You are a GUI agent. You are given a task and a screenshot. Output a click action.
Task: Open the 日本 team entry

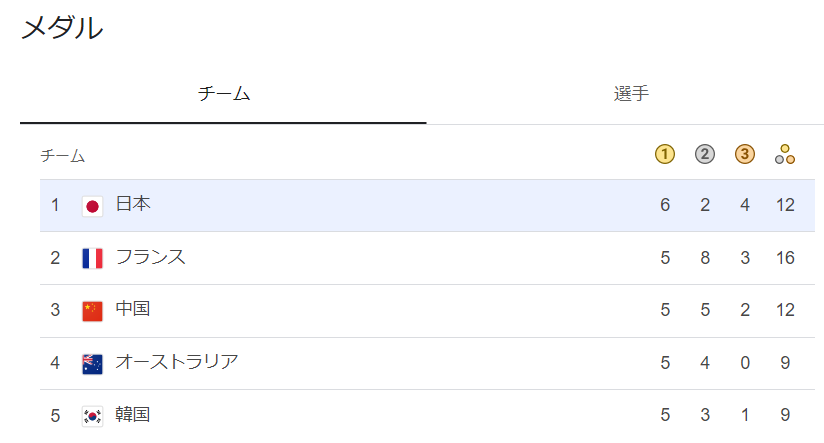(133, 205)
